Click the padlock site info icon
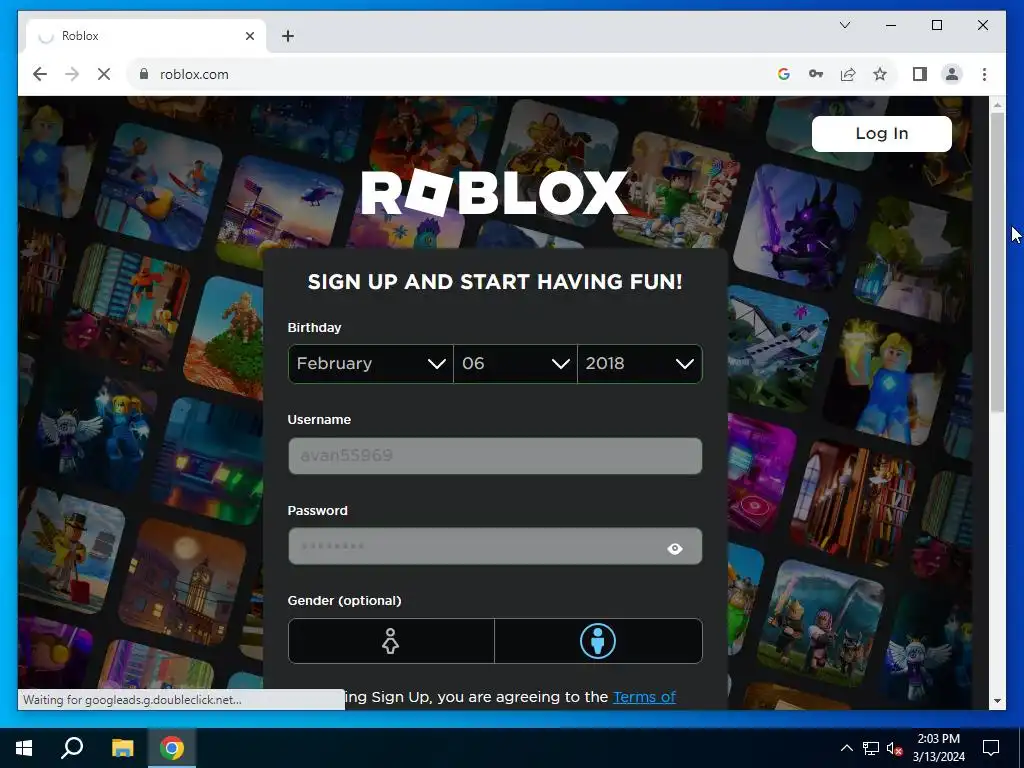The width and height of the screenshot is (1024, 768). point(144,74)
